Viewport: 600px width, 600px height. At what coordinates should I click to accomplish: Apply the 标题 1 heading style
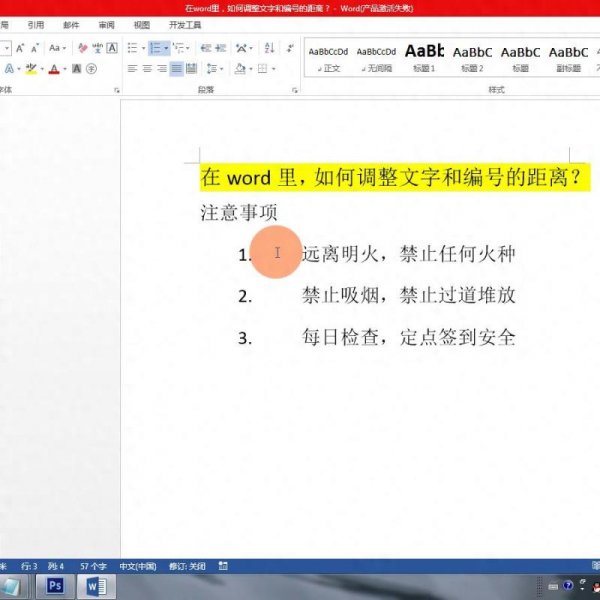coord(424,57)
